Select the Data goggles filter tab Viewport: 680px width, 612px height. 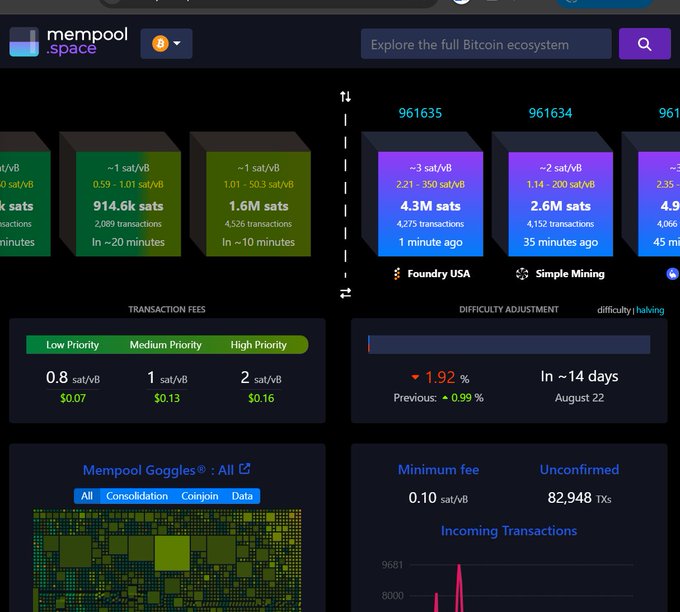point(242,496)
